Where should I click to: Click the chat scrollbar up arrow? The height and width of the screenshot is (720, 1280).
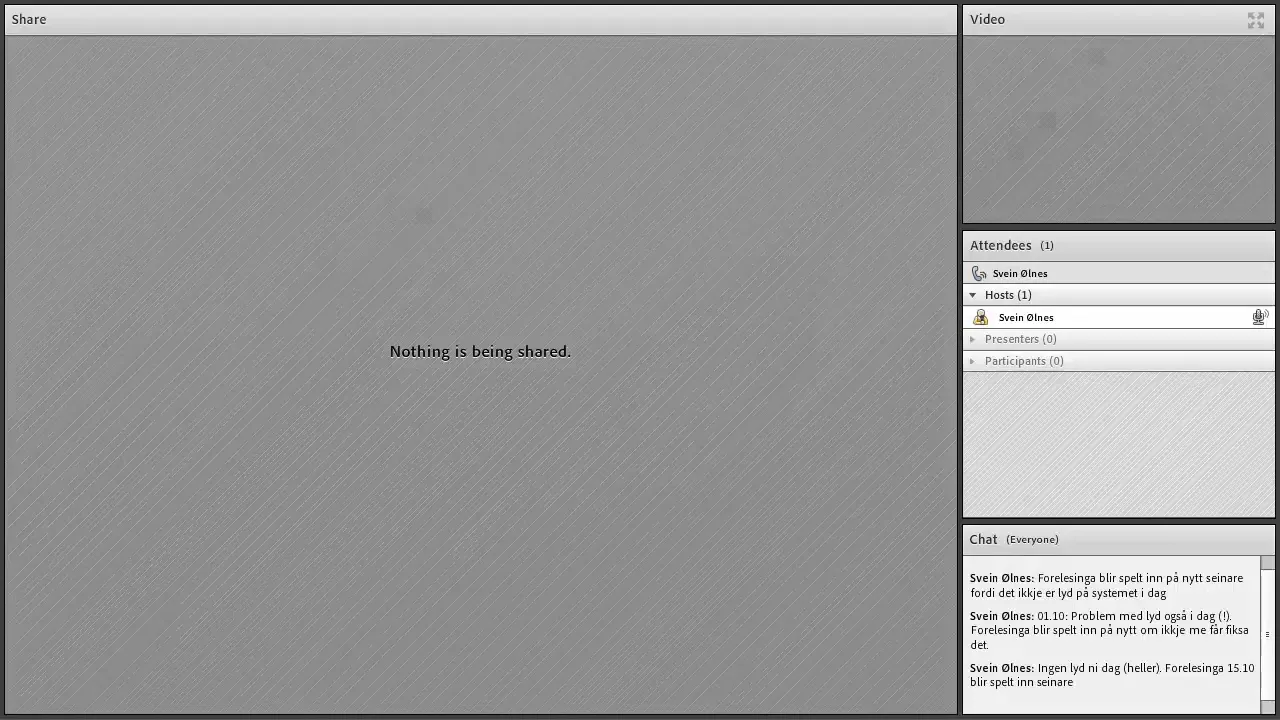point(1267,562)
